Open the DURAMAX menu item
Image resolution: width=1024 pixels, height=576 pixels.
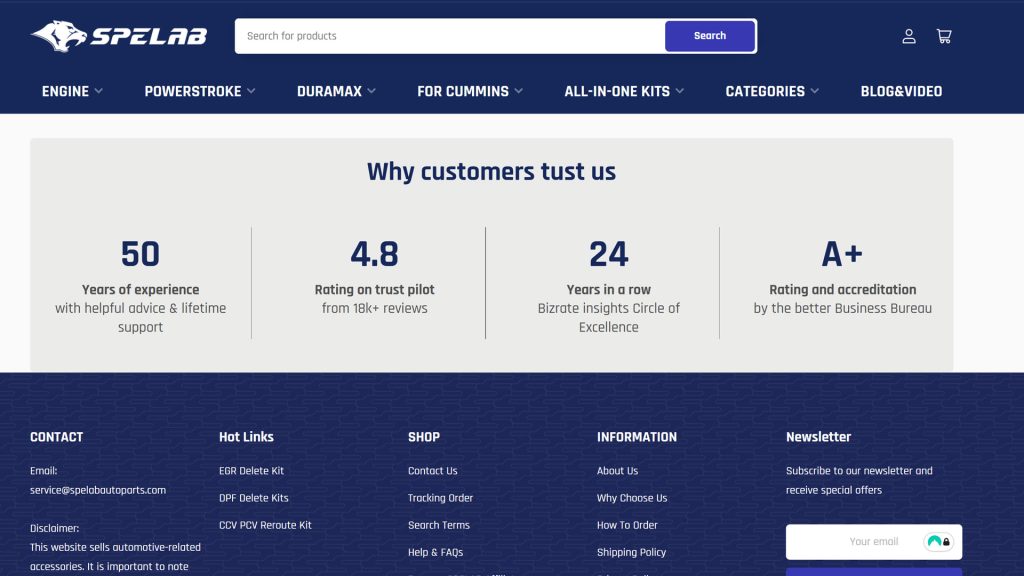pos(329,91)
